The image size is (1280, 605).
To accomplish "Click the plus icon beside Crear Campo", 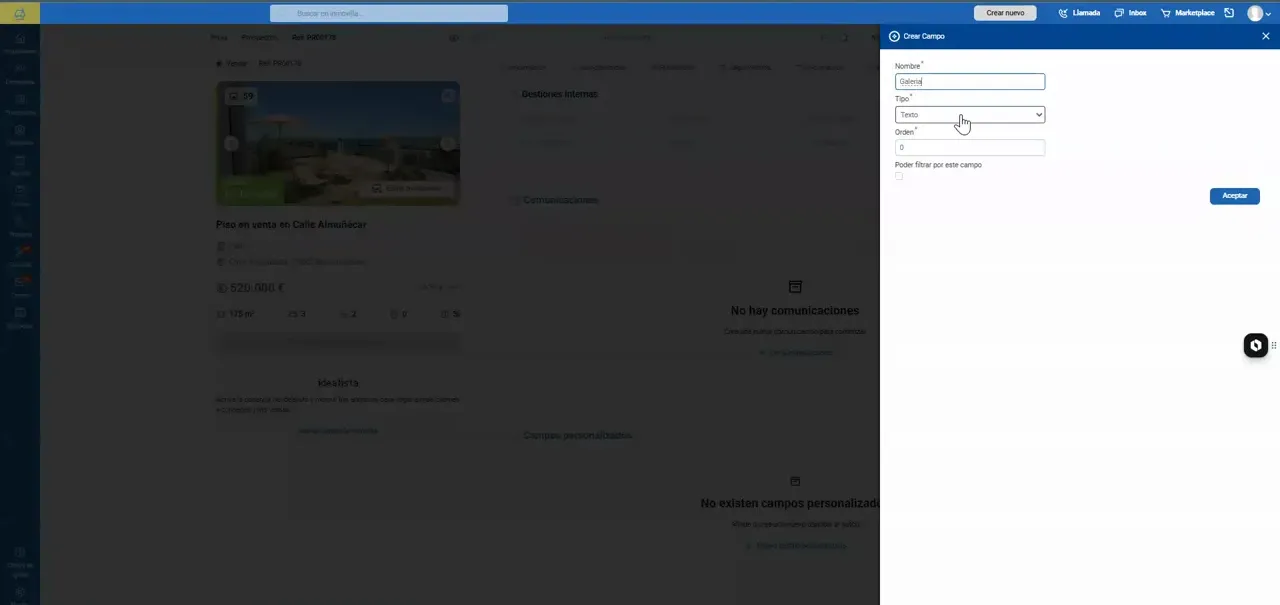I will [x=894, y=36].
